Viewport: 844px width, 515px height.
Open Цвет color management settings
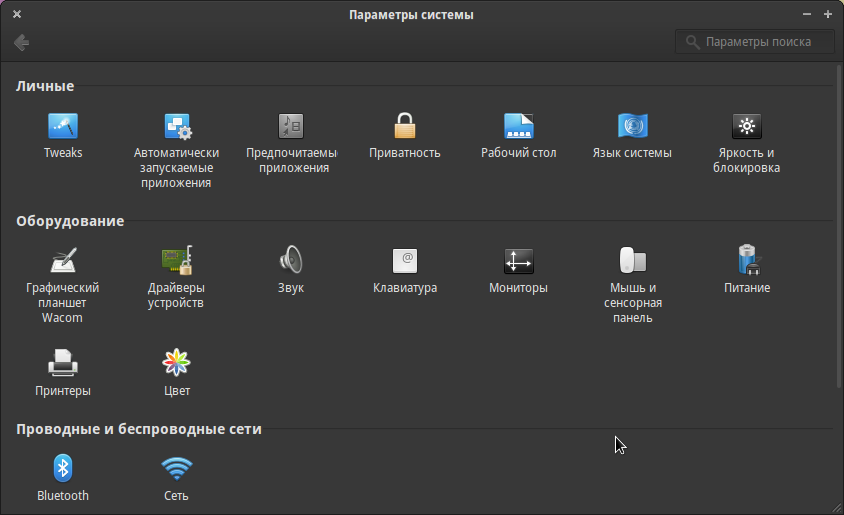tap(177, 363)
